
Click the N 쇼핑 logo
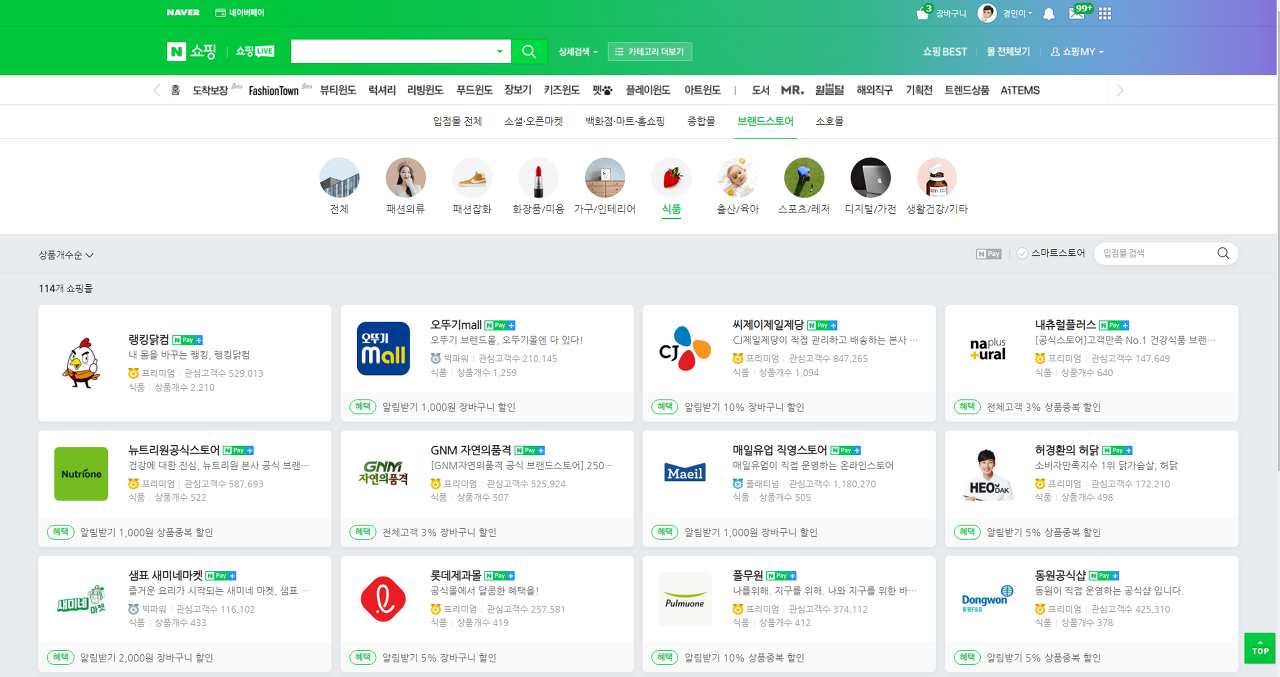click(x=191, y=51)
